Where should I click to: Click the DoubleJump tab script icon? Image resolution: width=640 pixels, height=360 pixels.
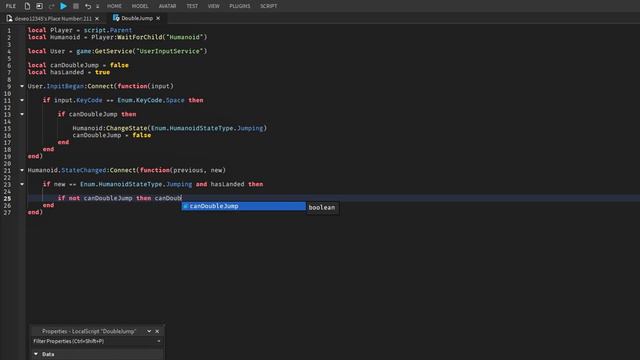(116, 18)
